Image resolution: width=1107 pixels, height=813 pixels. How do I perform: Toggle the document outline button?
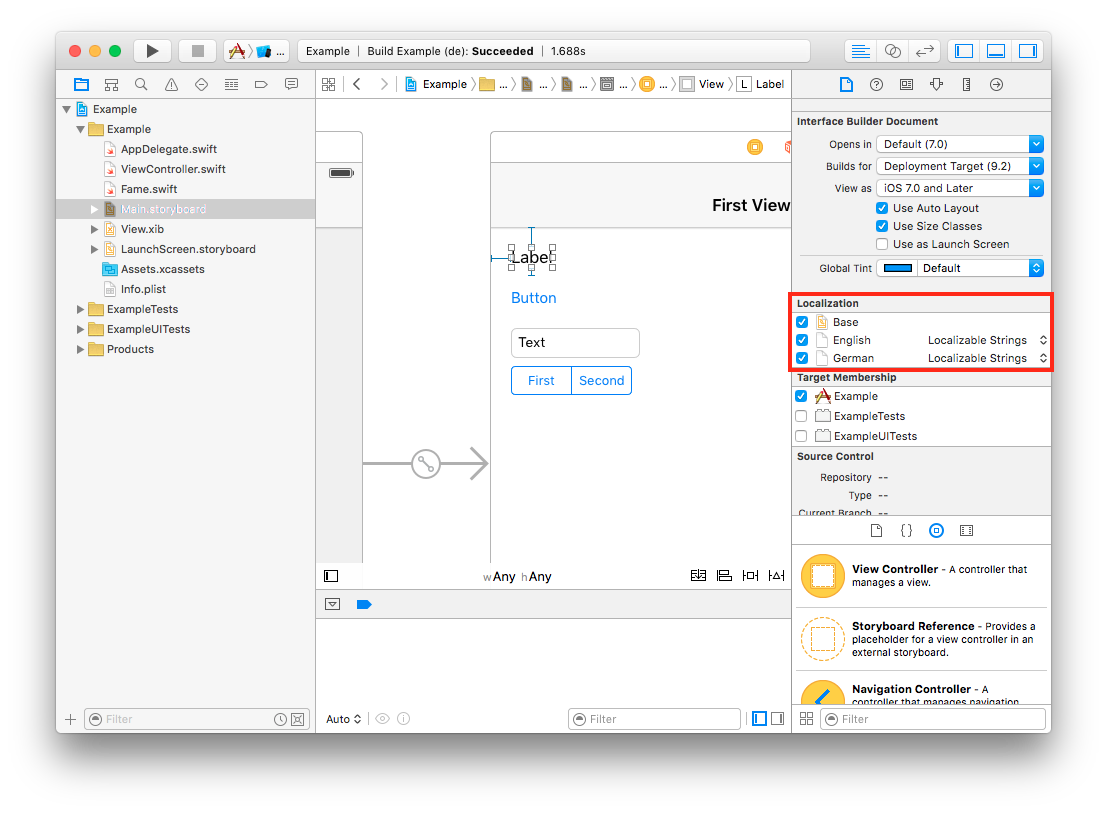(x=331, y=576)
